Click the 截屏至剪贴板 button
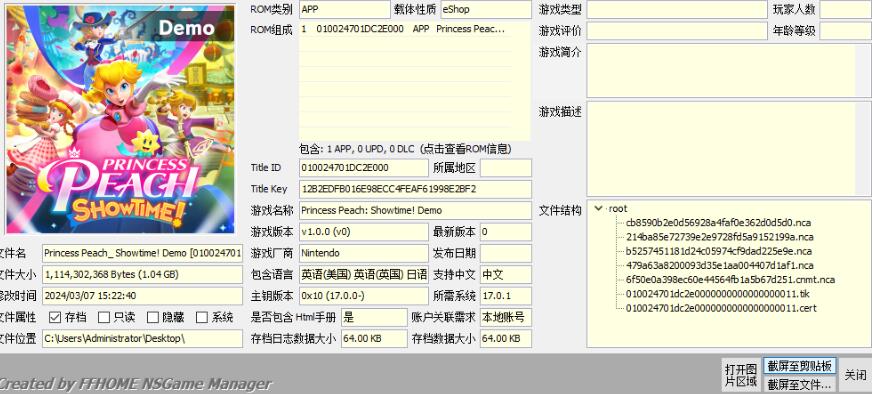Screen dimensions: 872x394 coord(799,366)
